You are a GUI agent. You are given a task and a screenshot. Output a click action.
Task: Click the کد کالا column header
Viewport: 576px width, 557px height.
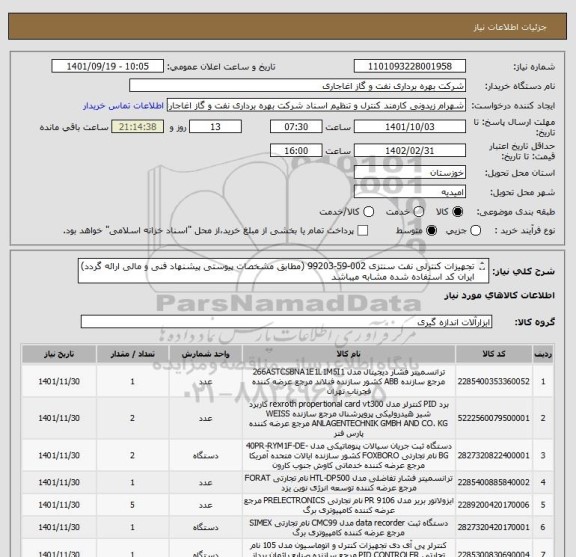tap(494, 354)
